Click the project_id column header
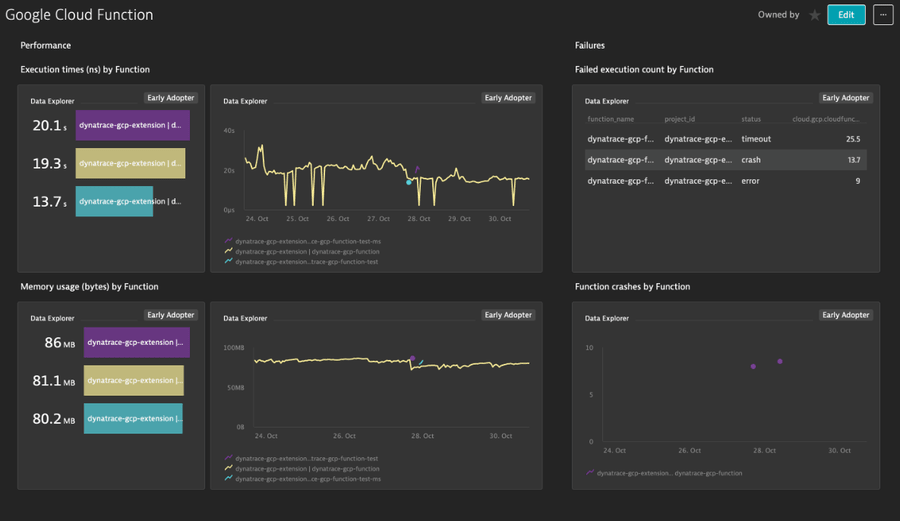 click(x=680, y=119)
